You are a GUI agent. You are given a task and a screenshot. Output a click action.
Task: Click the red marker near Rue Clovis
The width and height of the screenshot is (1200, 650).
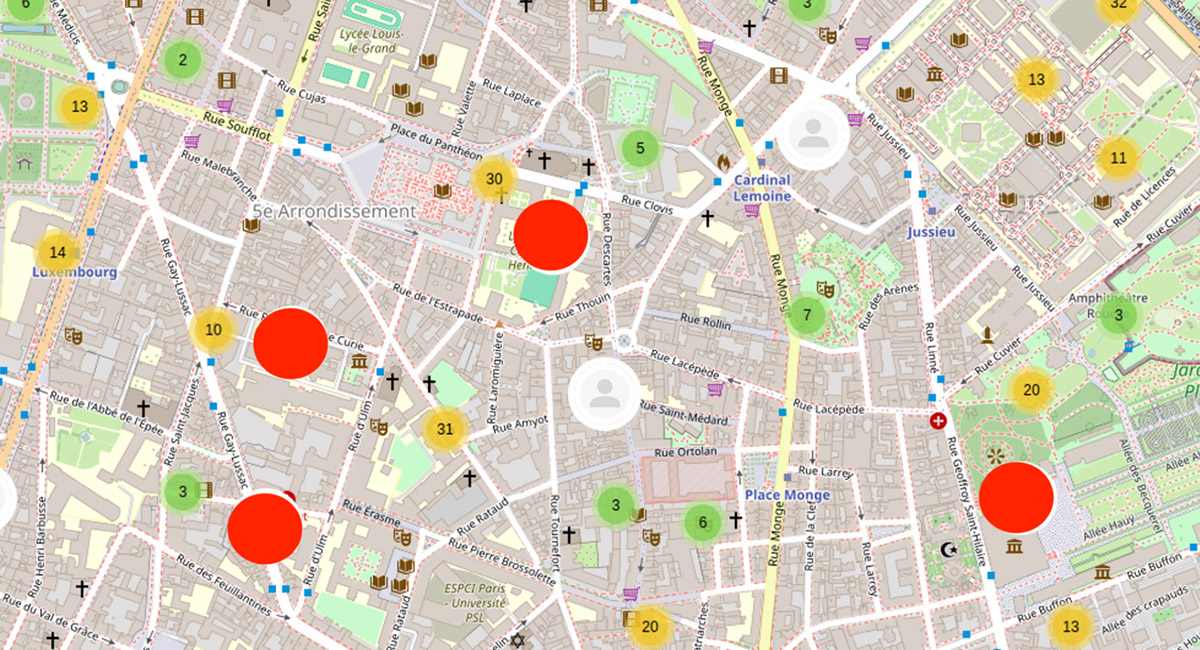tap(550, 235)
